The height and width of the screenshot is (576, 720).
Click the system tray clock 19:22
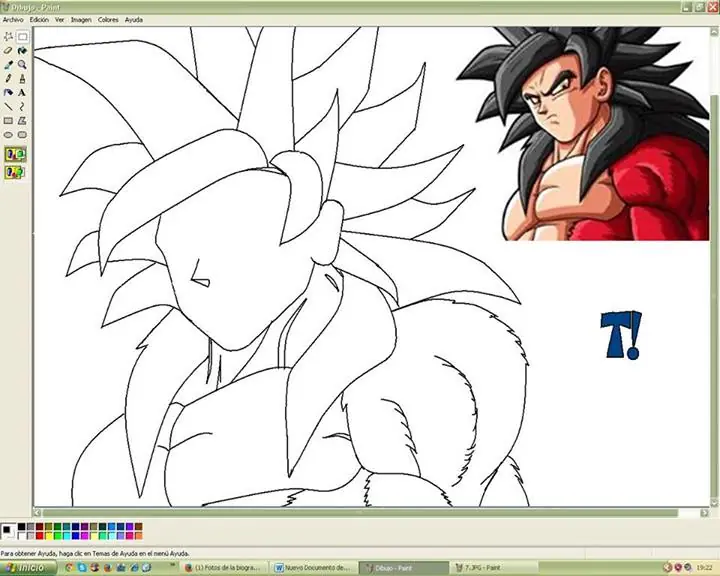704,568
